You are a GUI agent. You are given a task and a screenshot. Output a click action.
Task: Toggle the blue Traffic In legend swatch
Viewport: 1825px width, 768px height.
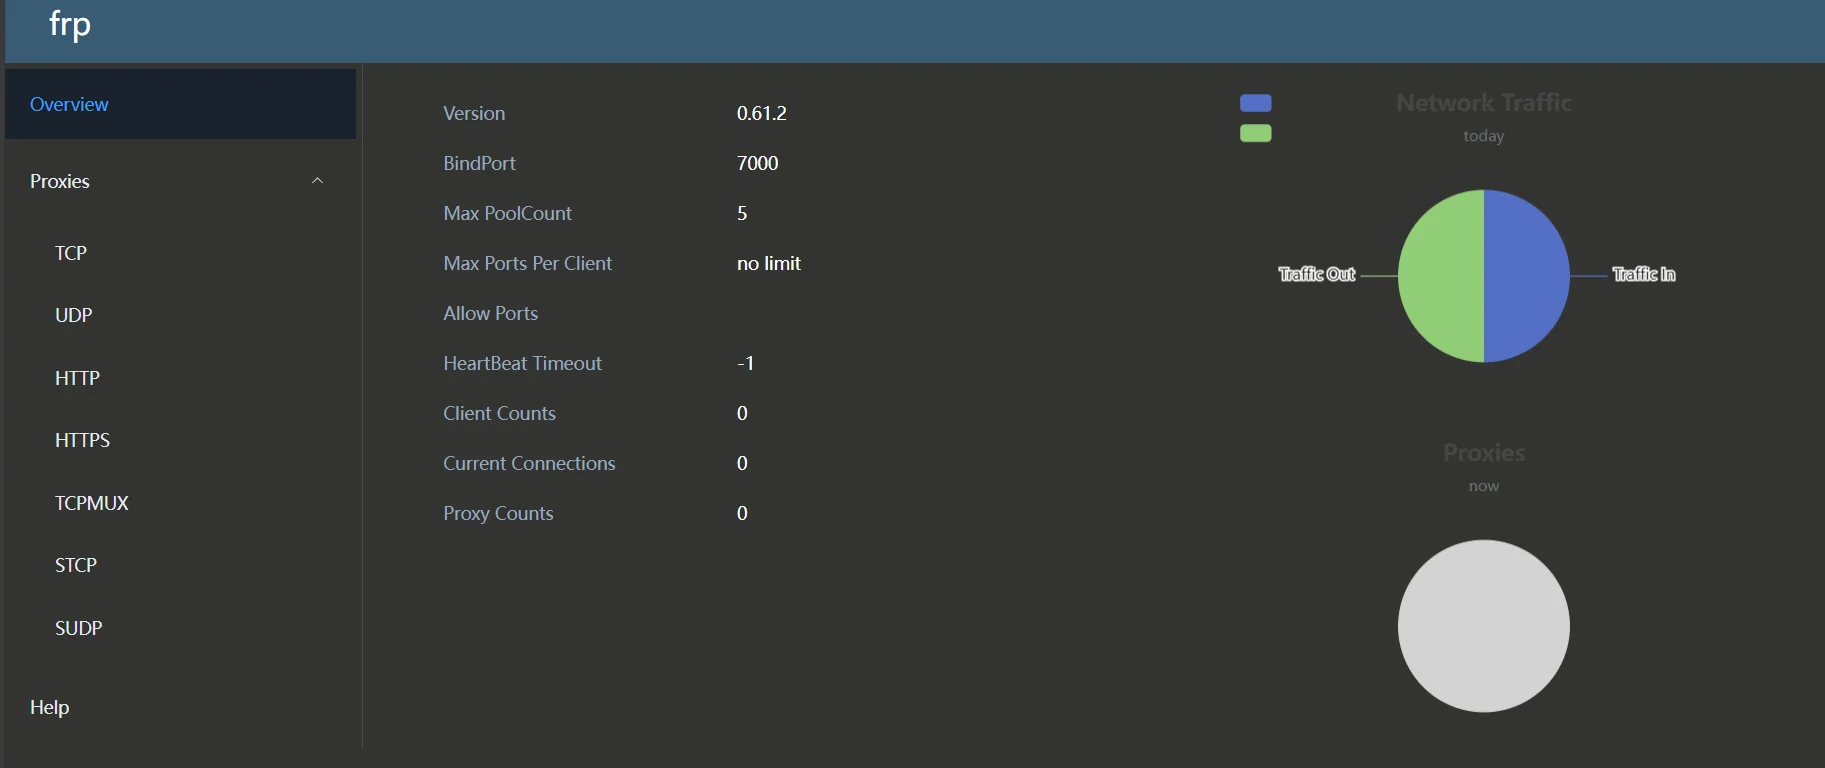click(1255, 103)
